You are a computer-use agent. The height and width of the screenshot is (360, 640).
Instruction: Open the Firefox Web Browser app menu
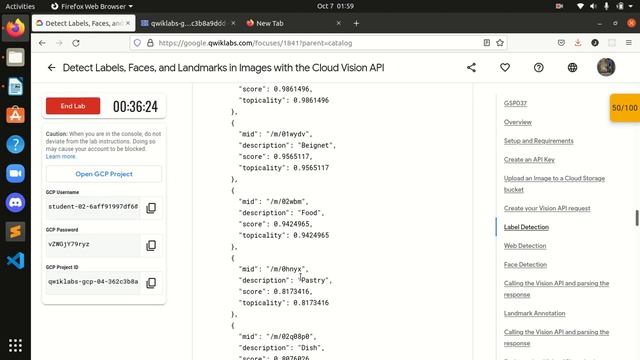coord(92,6)
